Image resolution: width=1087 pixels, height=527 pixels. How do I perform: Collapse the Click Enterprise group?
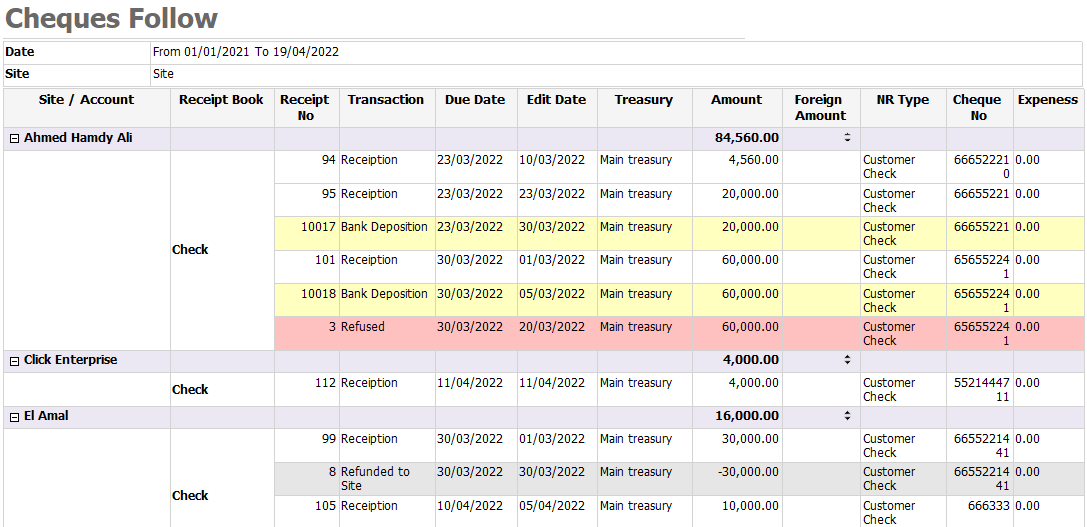click(x=14, y=360)
